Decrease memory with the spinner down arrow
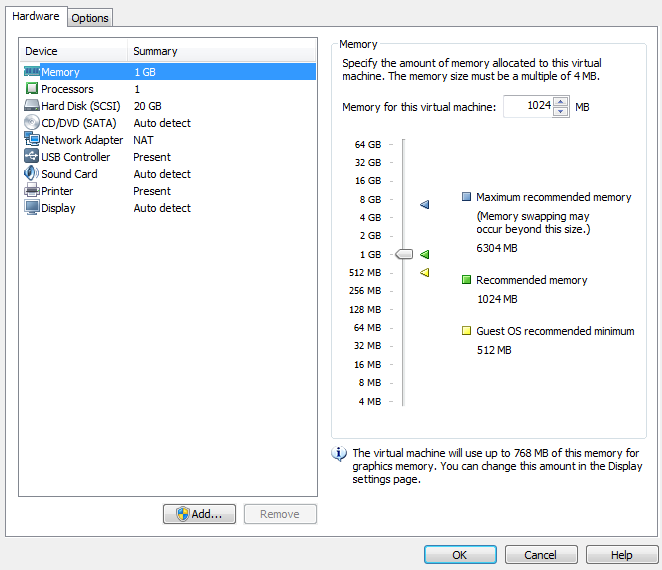 (560, 111)
